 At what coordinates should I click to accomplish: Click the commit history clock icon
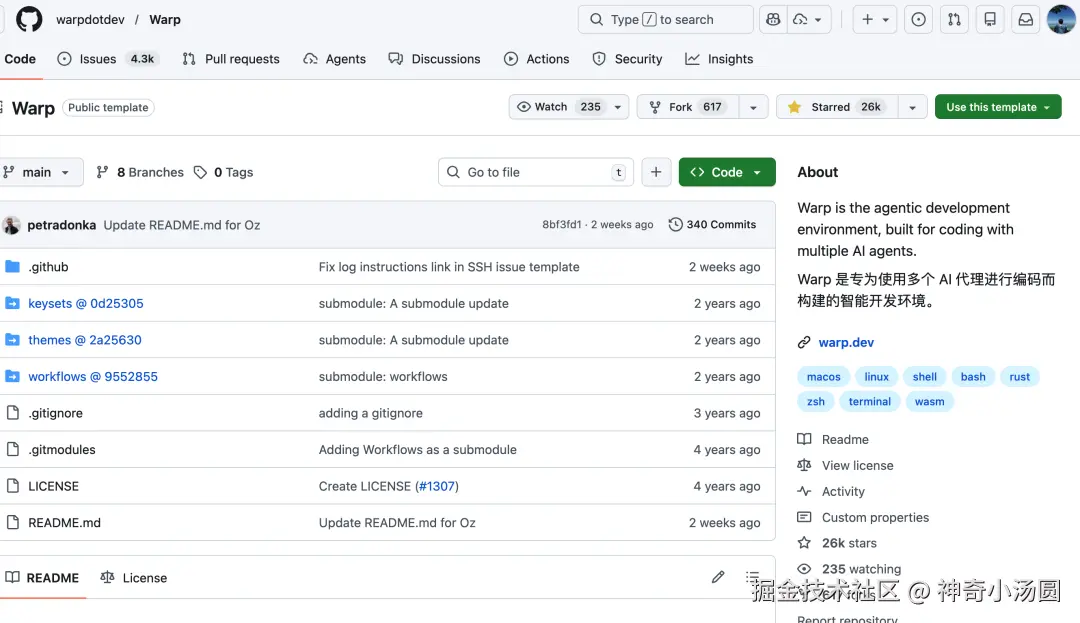coord(676,225)
